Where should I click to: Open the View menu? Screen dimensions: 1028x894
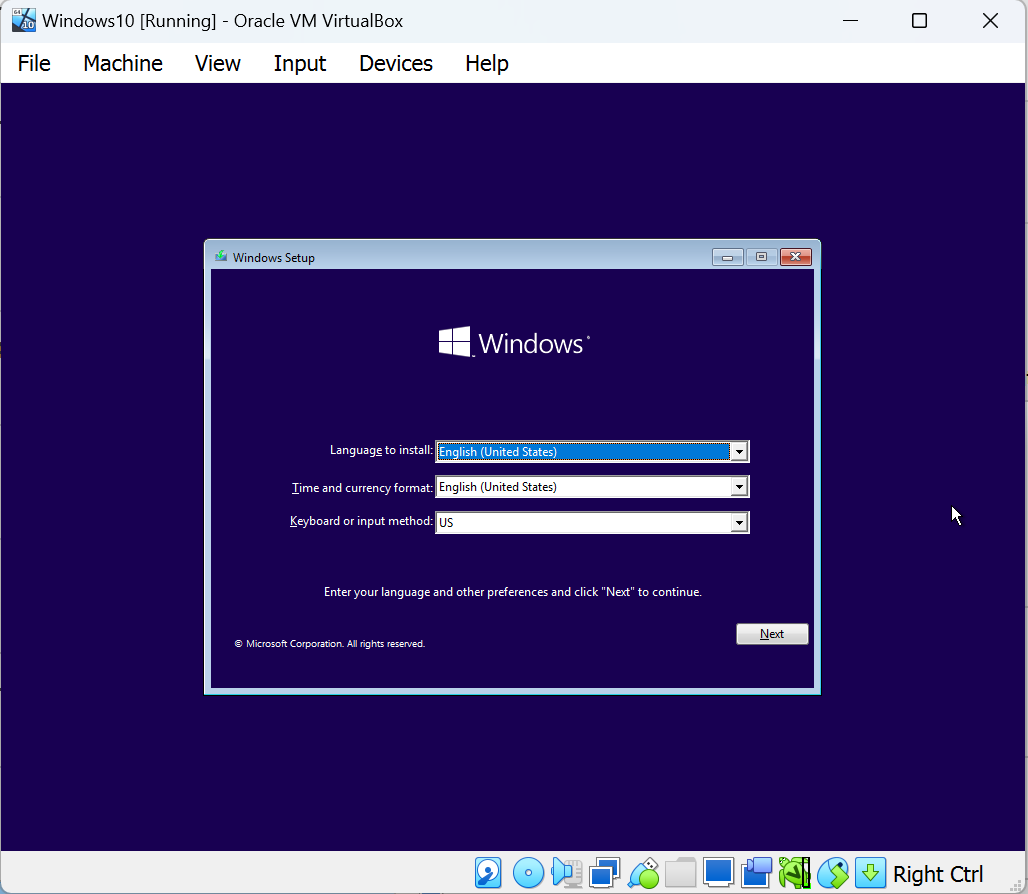(218, 64)
